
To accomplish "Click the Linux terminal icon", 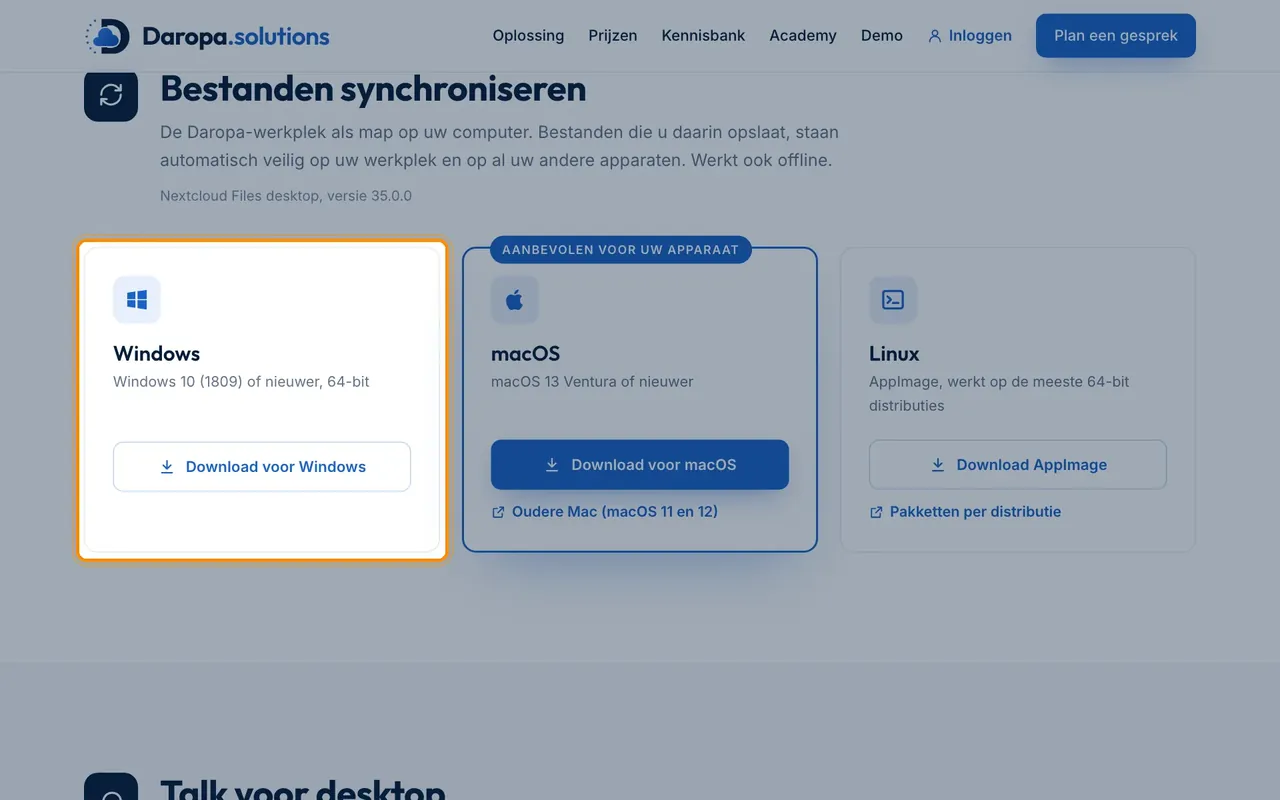I will 893,300.
